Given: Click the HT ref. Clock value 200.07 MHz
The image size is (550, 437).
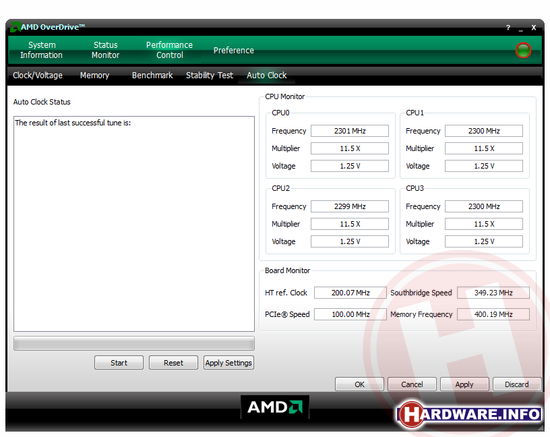Looking at the screenshot, I should (x=350, y=293).
